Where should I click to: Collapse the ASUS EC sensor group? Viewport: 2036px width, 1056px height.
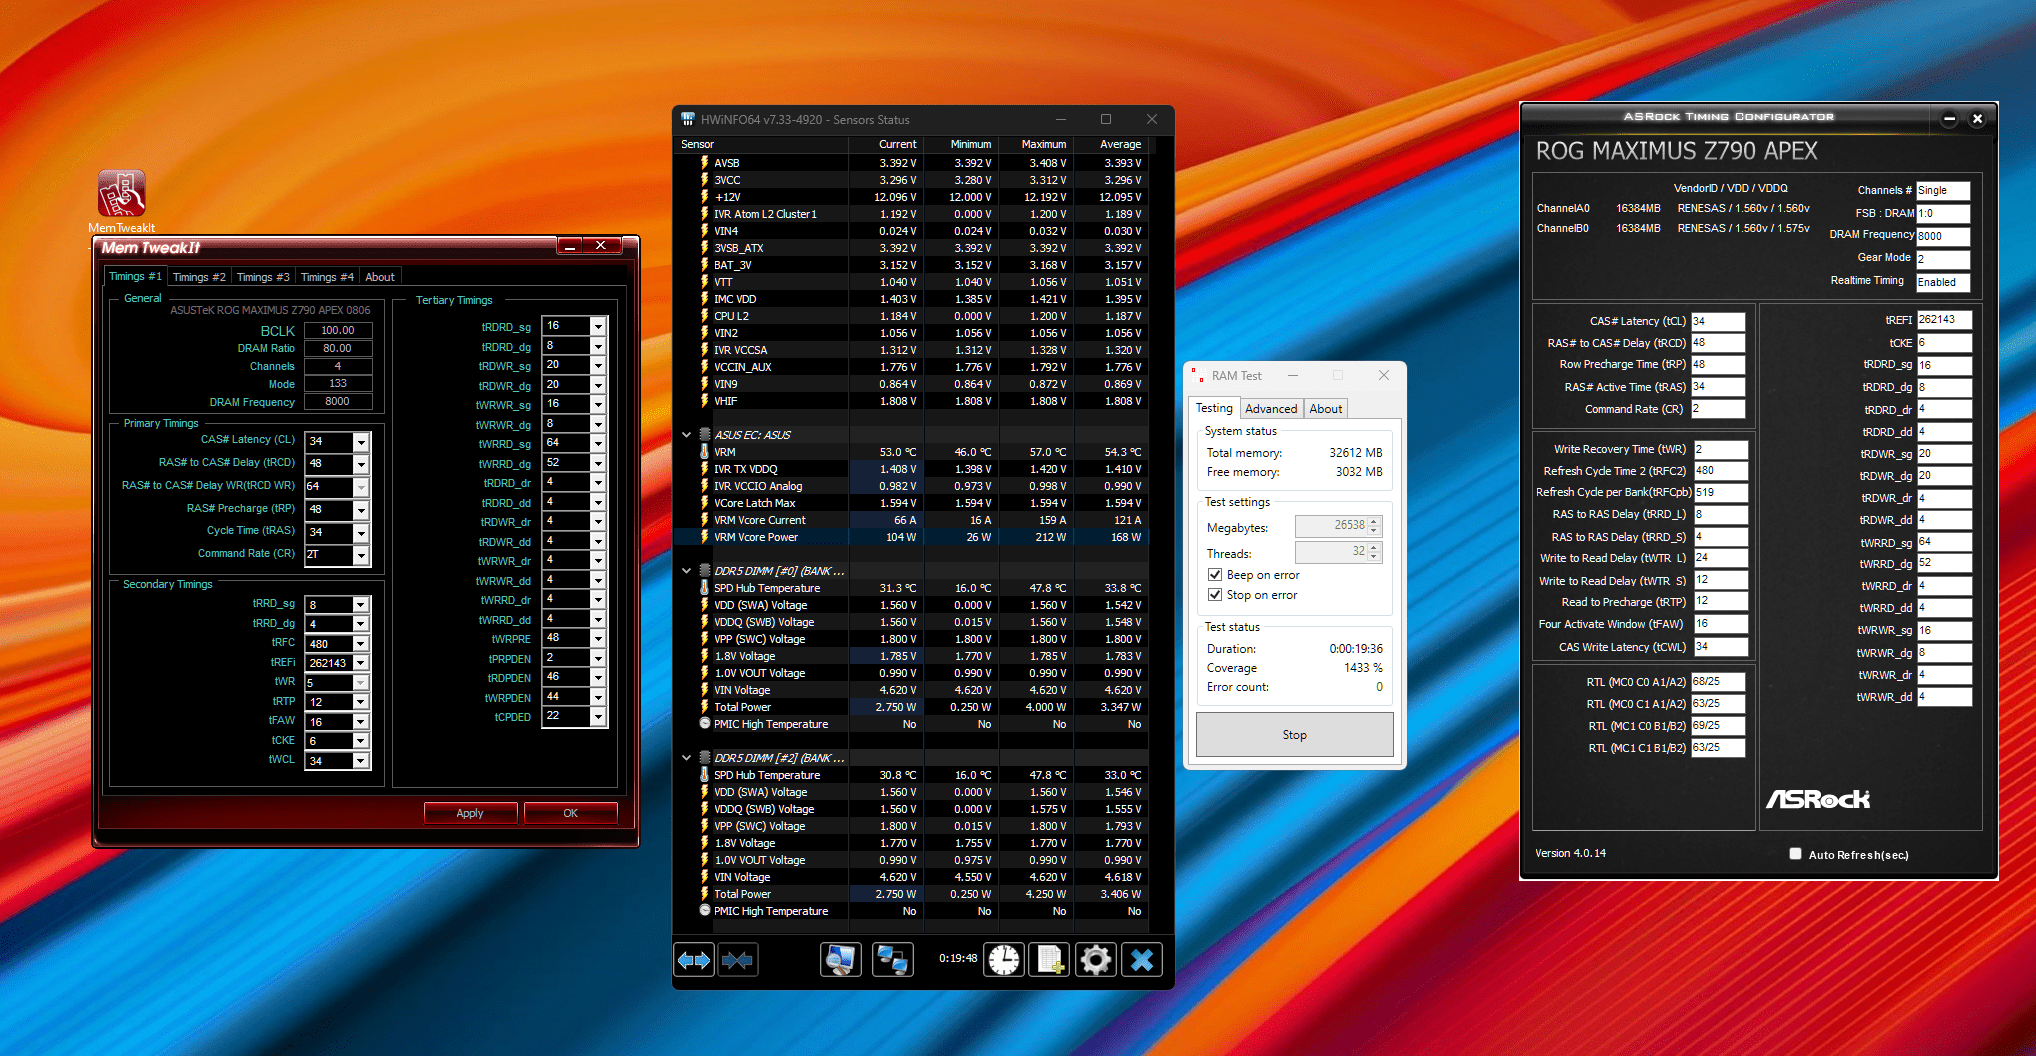[x=686, y=435]
